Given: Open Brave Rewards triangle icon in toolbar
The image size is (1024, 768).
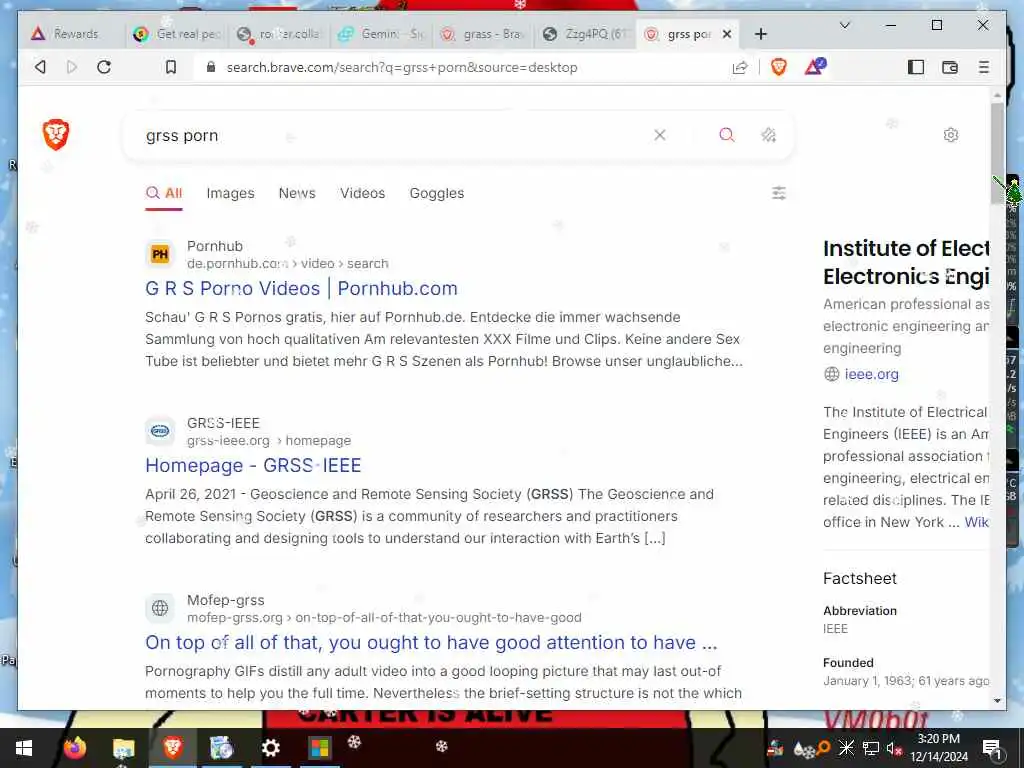Looking at the screenshot, I should 815,67.
